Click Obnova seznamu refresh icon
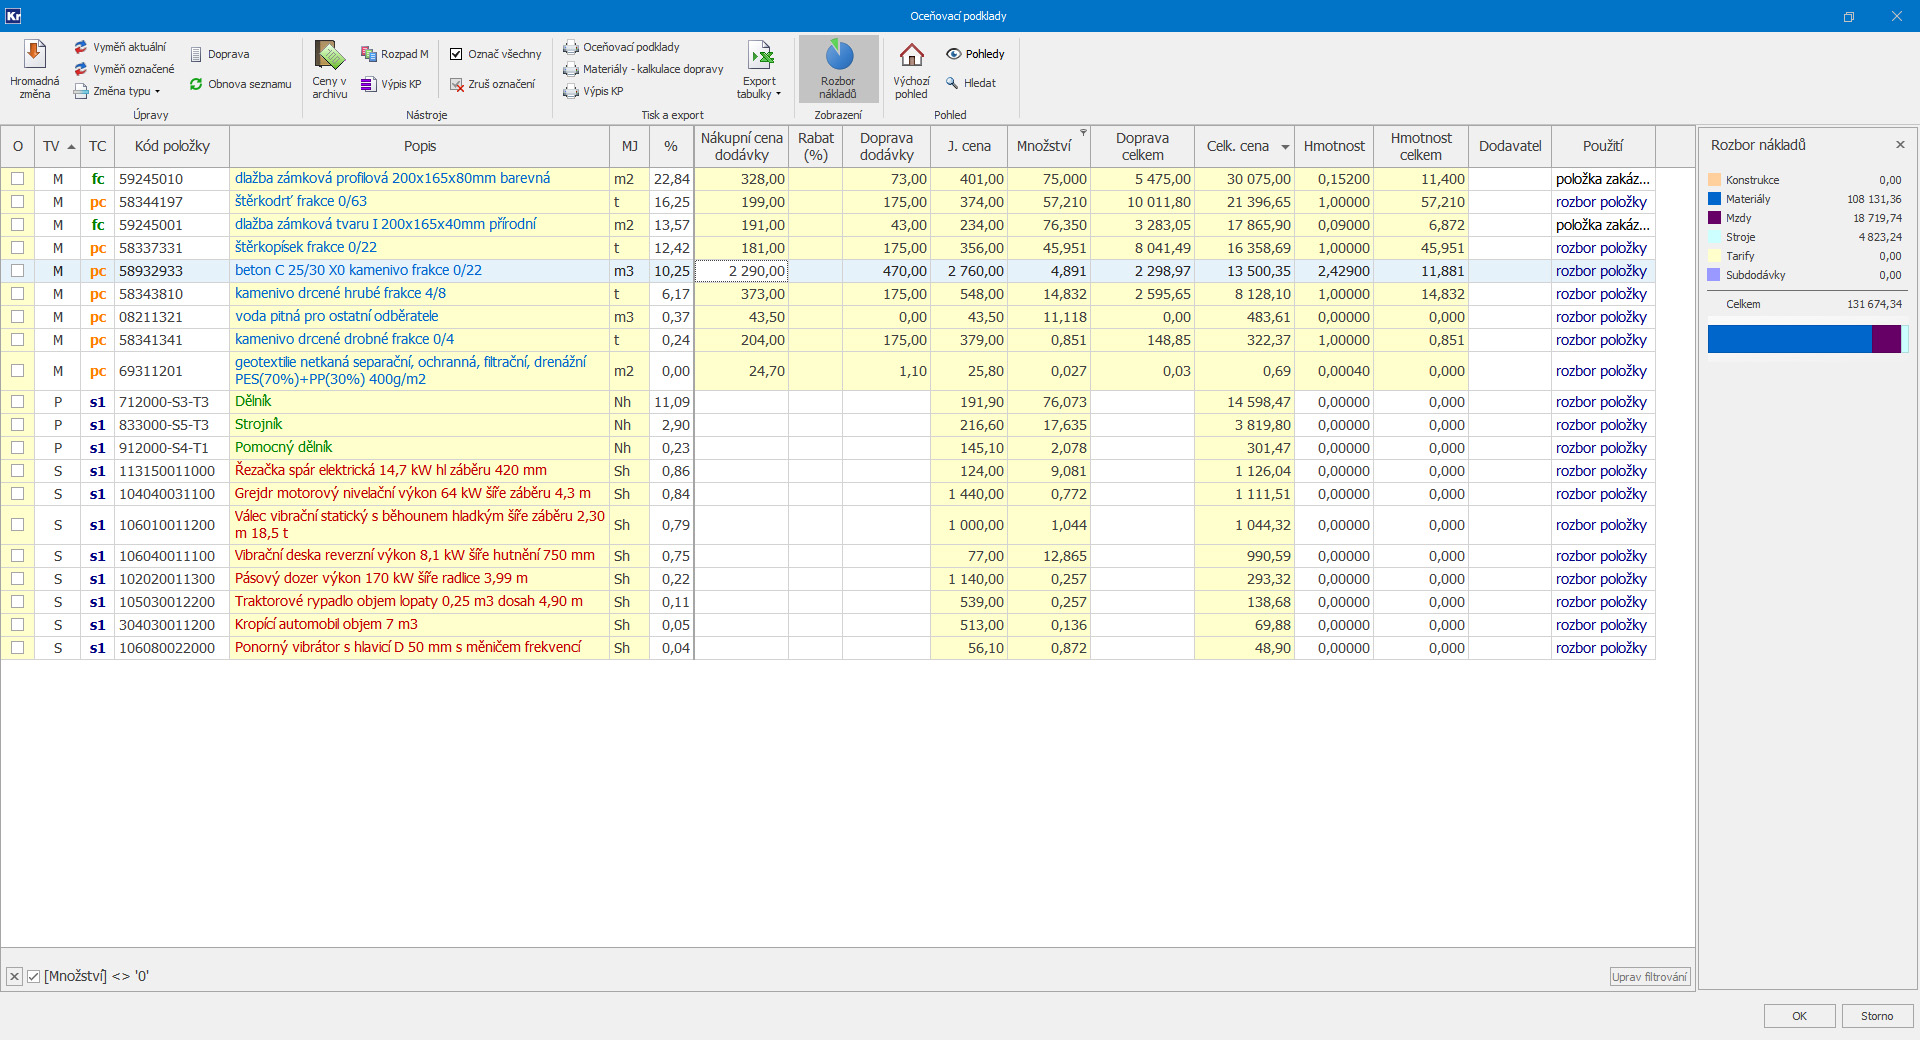This screenshot has width=1920, height=1040. point(196,84)
